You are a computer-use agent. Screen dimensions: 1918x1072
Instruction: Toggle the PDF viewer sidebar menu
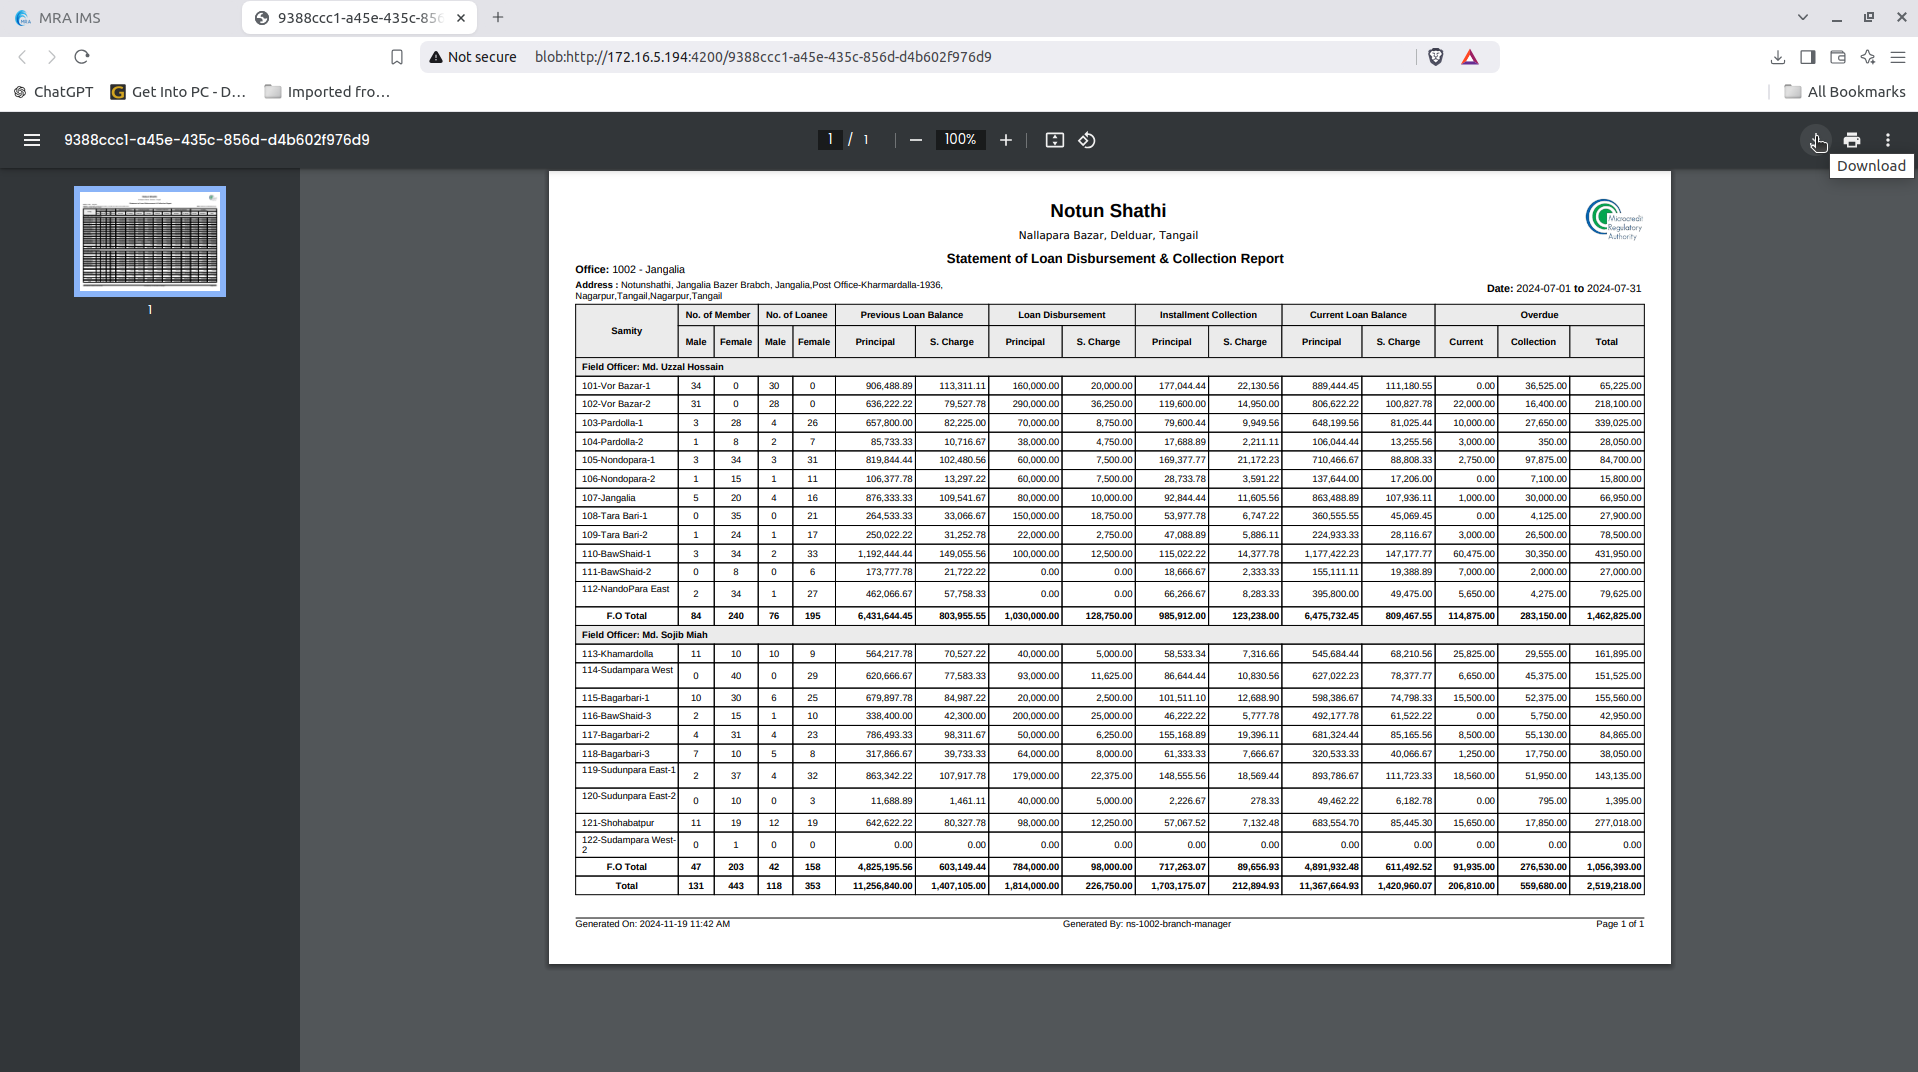point(32,140)
